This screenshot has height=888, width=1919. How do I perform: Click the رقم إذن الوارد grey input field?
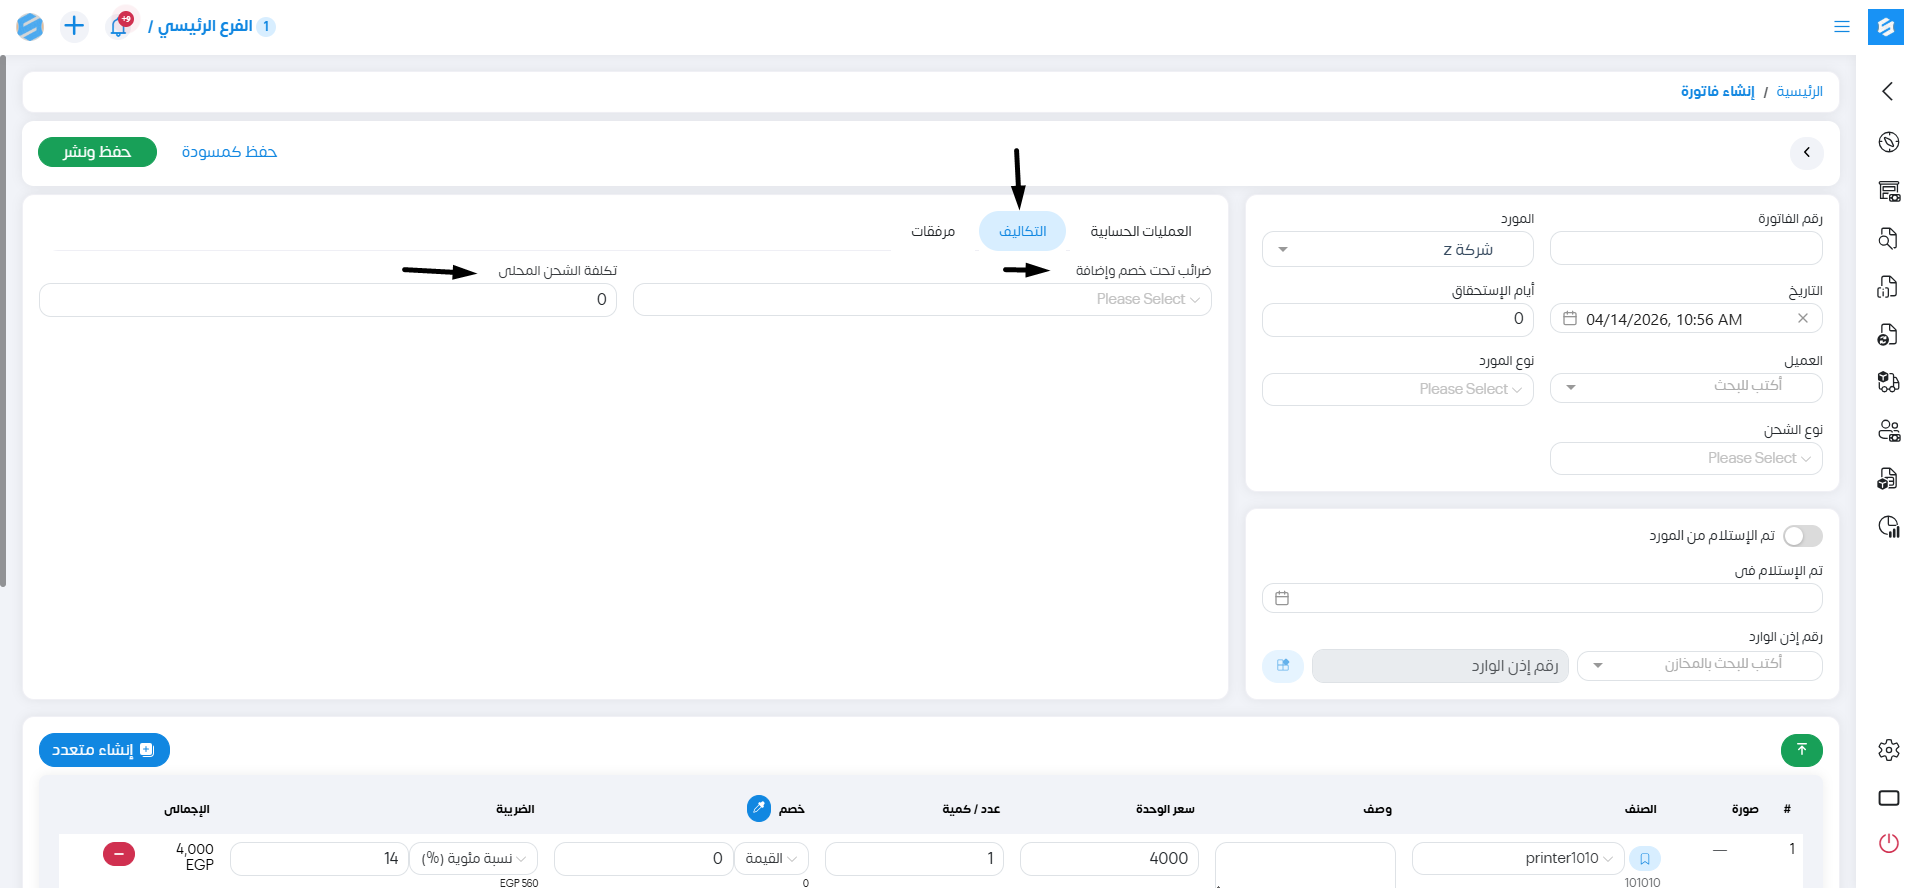1440,666
